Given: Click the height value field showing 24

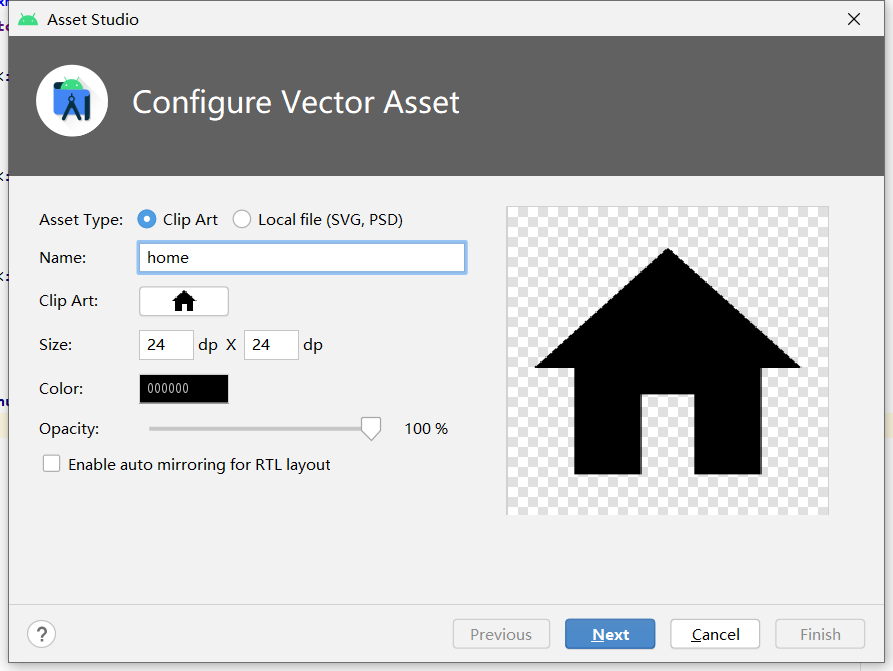Looking at the screenshot, I should pyautogui.click(x=271, y=344).
